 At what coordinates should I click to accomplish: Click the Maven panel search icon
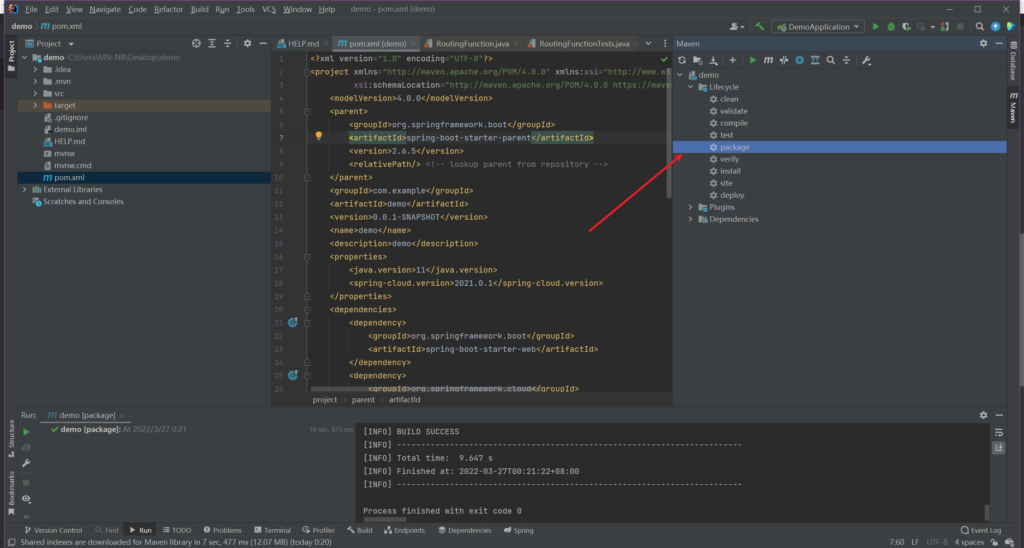(831, 60)
